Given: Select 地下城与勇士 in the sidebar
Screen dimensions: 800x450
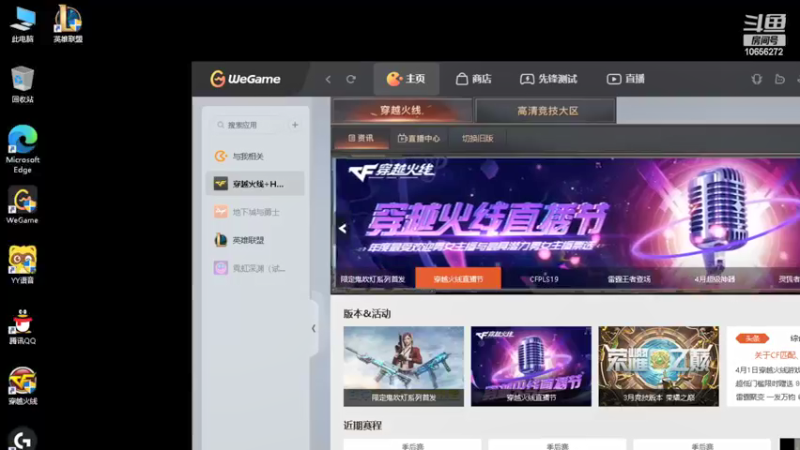Looking at the screenshot, I should 255,212.
